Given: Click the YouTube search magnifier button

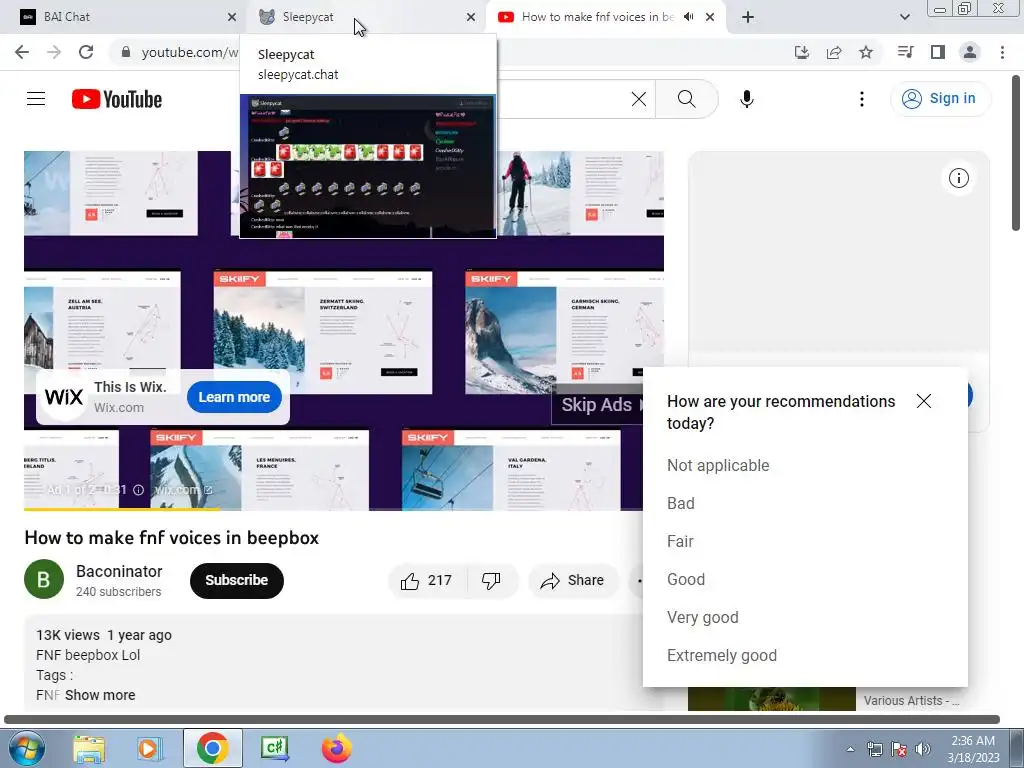Looking at the screenshot, I should point(686,99).
